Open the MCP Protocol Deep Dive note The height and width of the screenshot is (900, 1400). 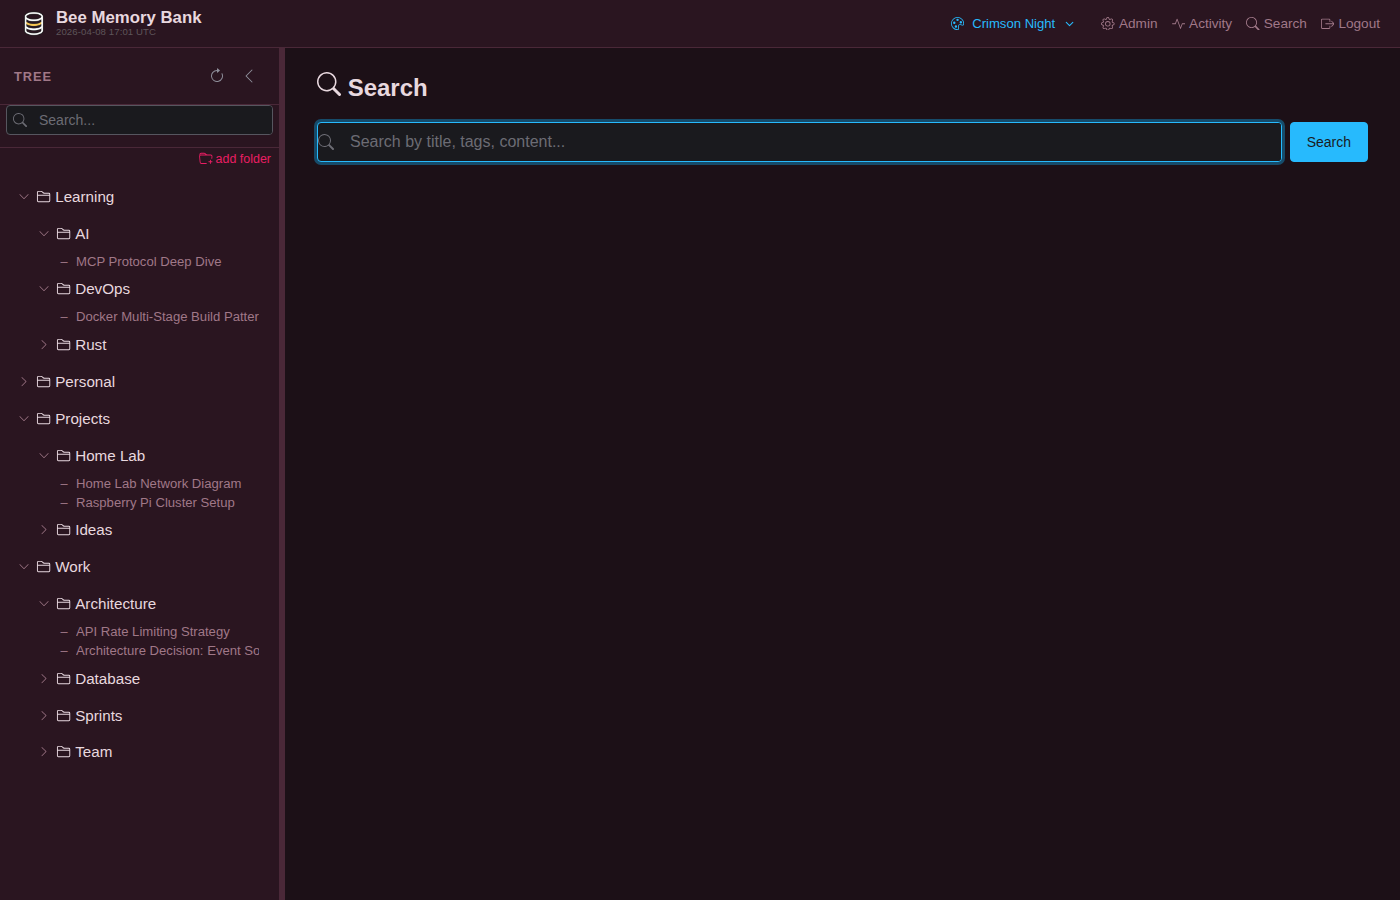pos(149,262)
